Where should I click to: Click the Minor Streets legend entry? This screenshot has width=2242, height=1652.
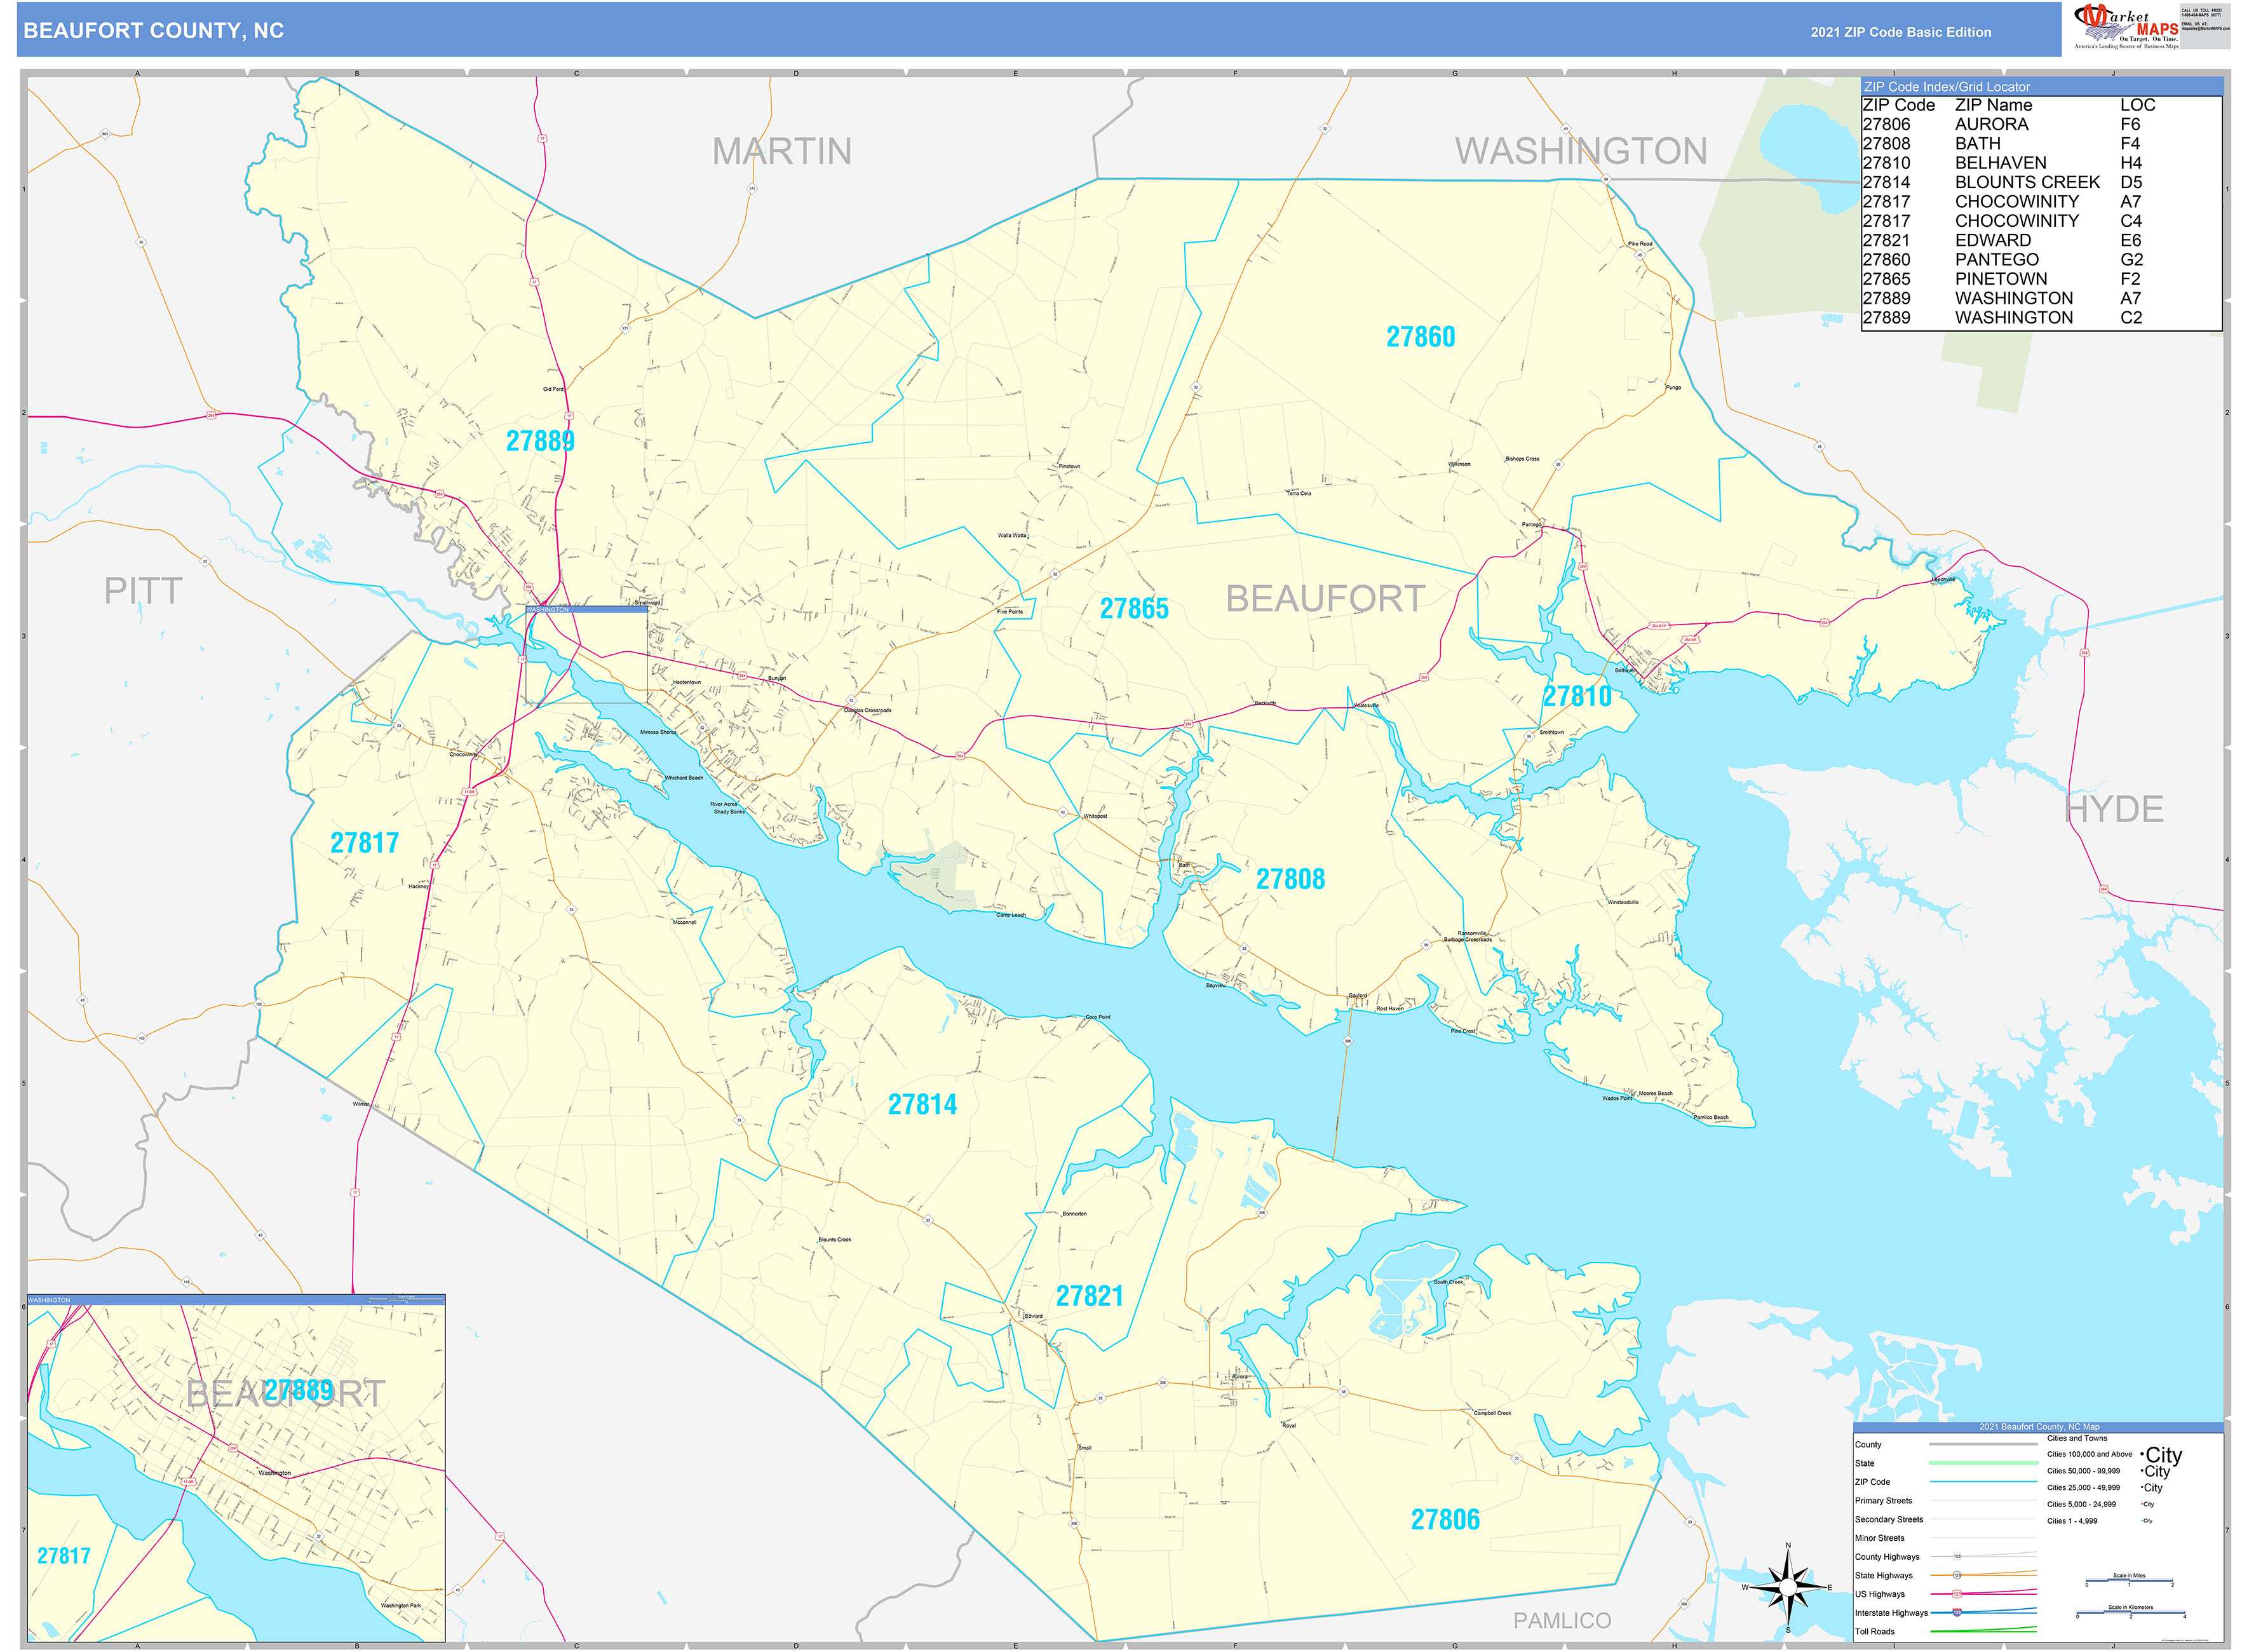1945,1539
